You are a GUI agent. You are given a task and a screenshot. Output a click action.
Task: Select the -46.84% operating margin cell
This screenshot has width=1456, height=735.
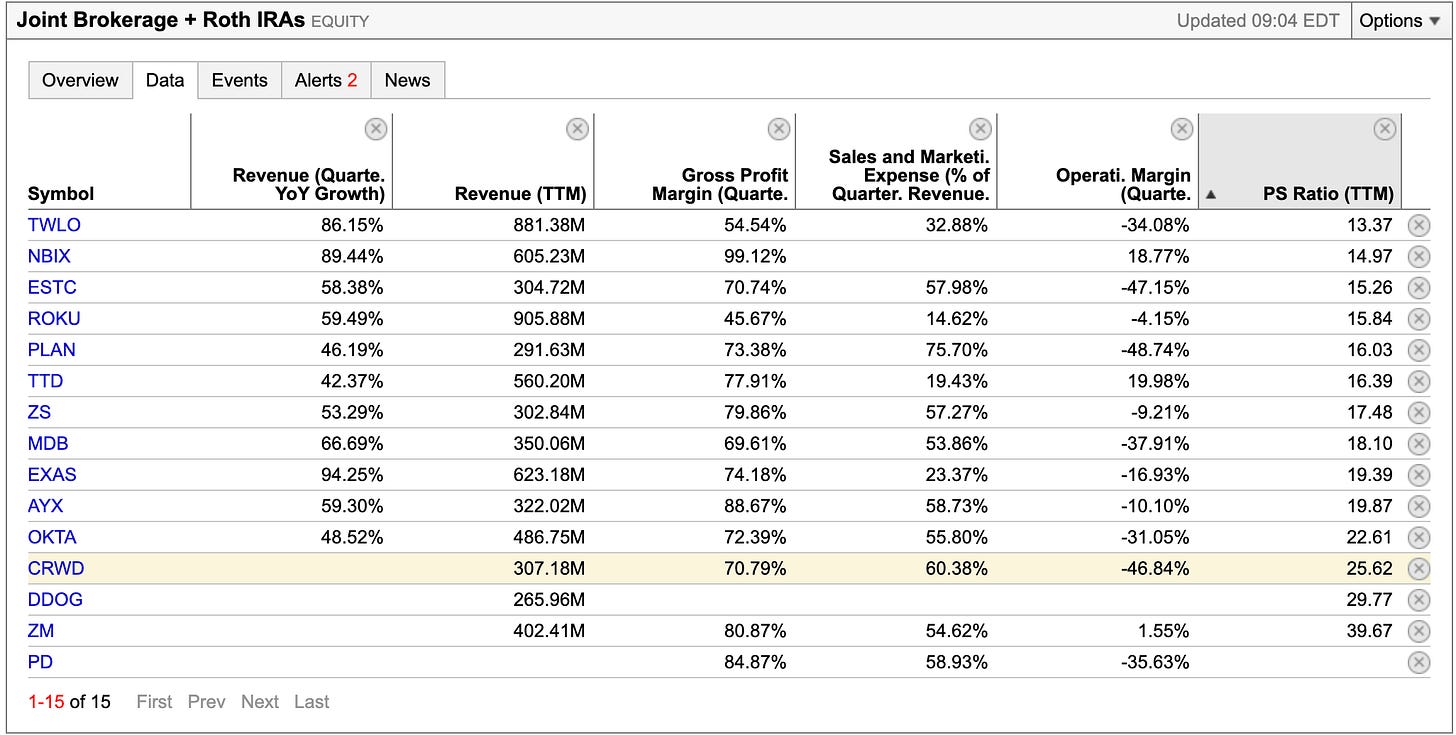(1154, 569)
